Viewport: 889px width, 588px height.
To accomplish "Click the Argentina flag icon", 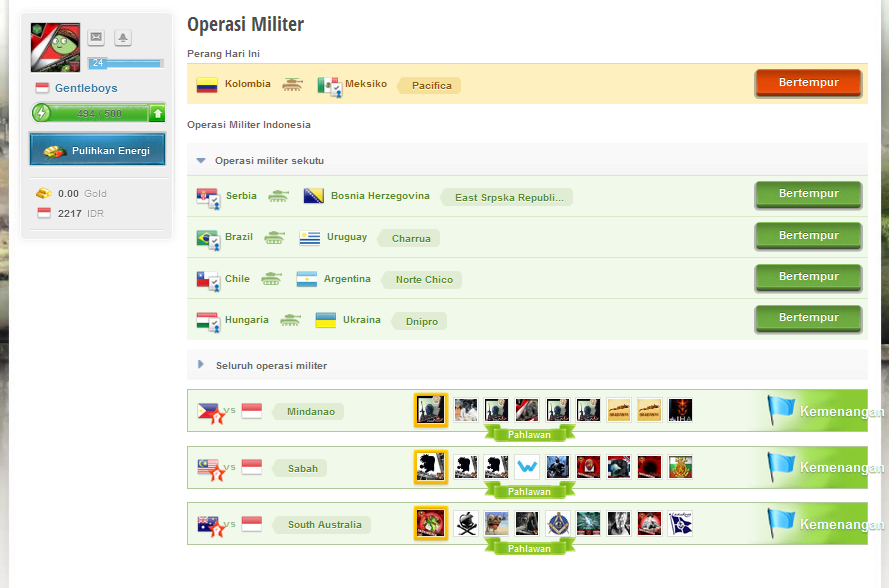I will (x=307, y=279).
